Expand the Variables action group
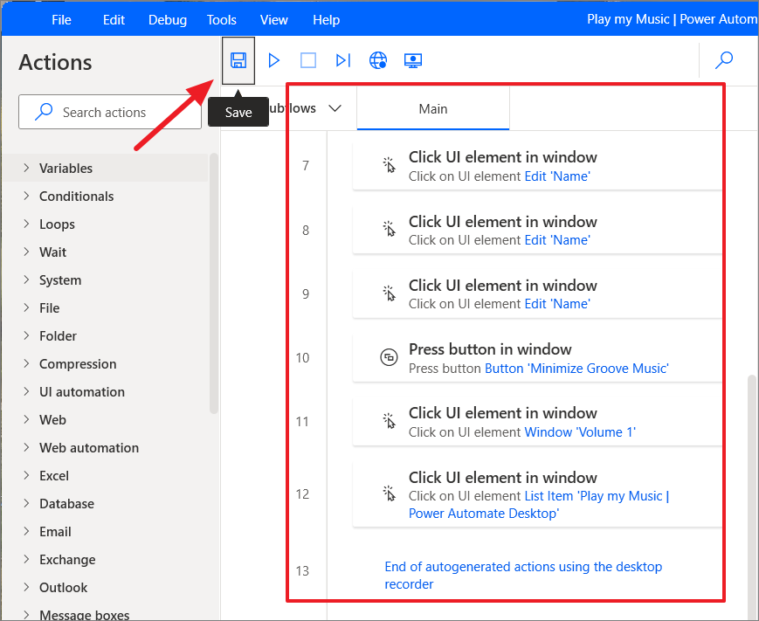 click(26, 168)
